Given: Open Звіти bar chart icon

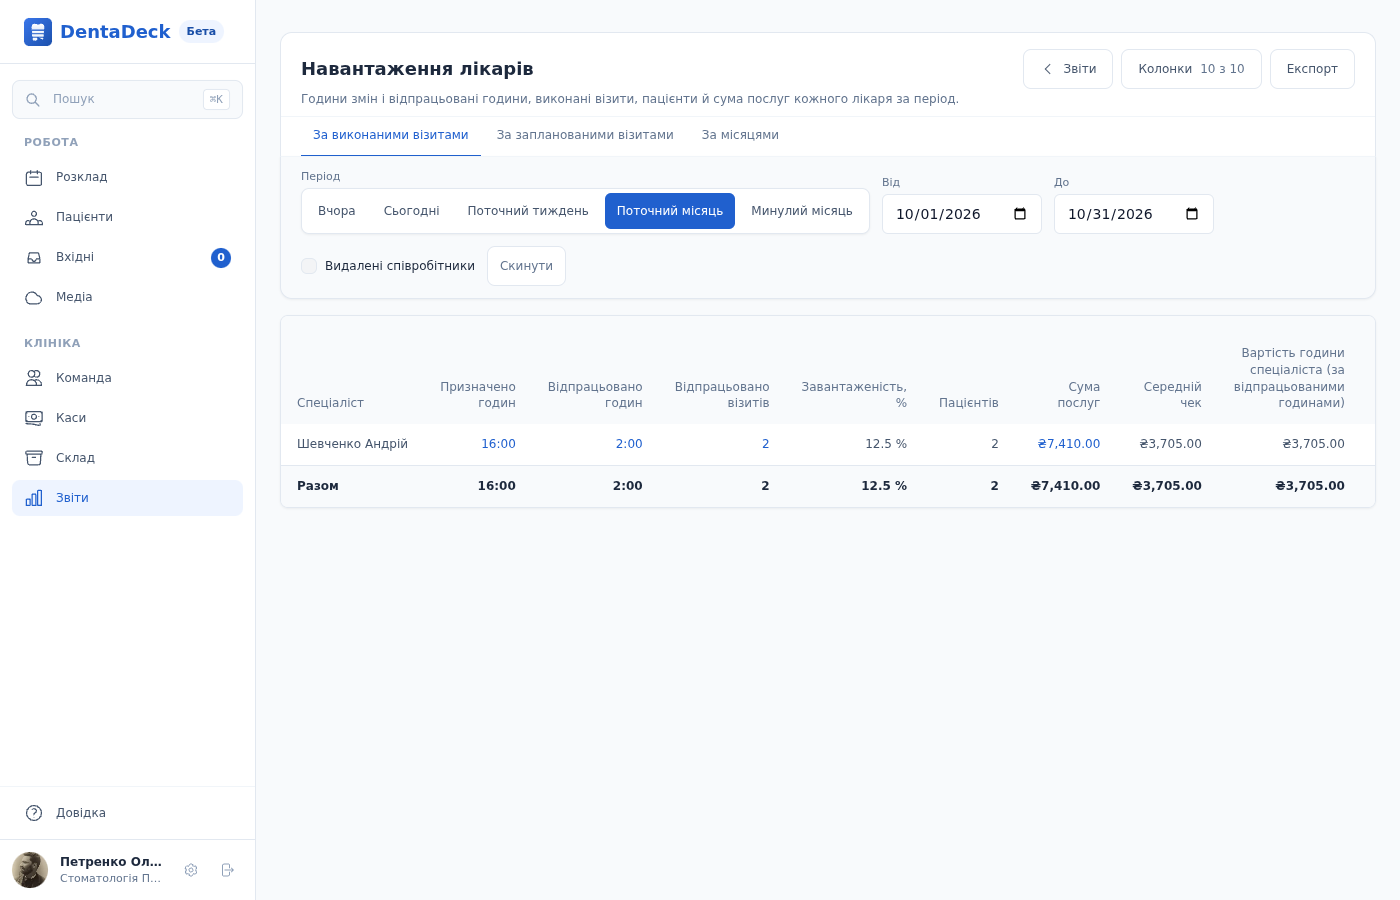Looking at the screenshot, I should (x=34, y=498).
